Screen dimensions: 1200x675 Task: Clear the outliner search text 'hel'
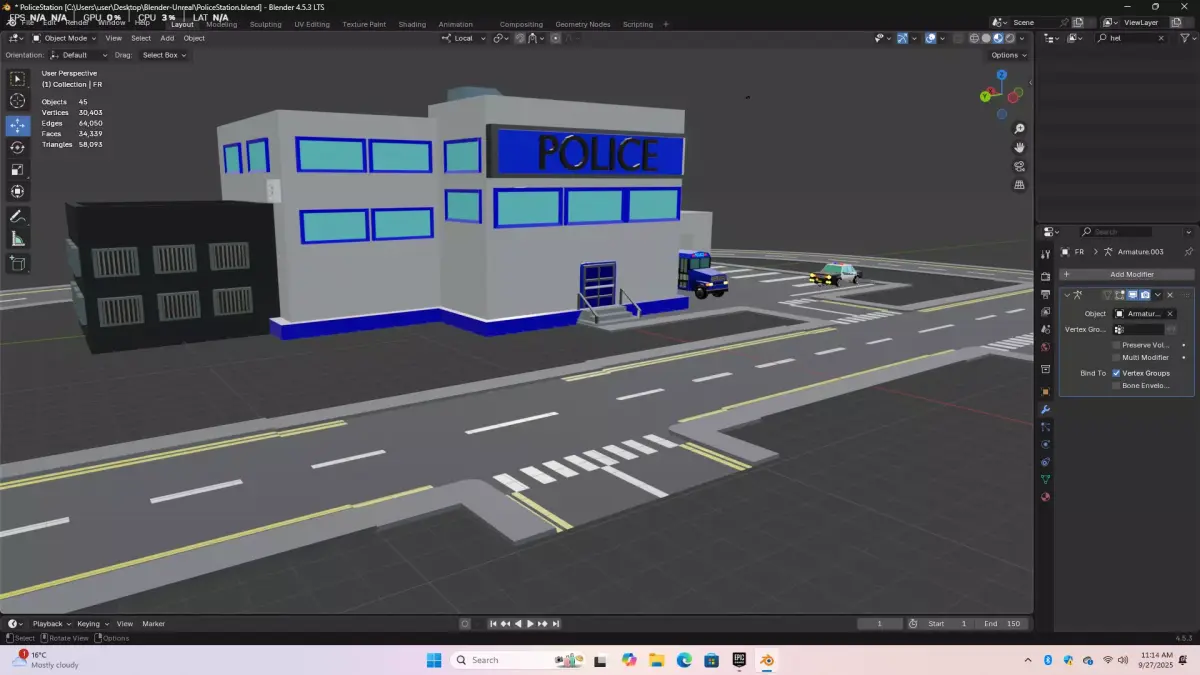click(x=1161, y=38)
